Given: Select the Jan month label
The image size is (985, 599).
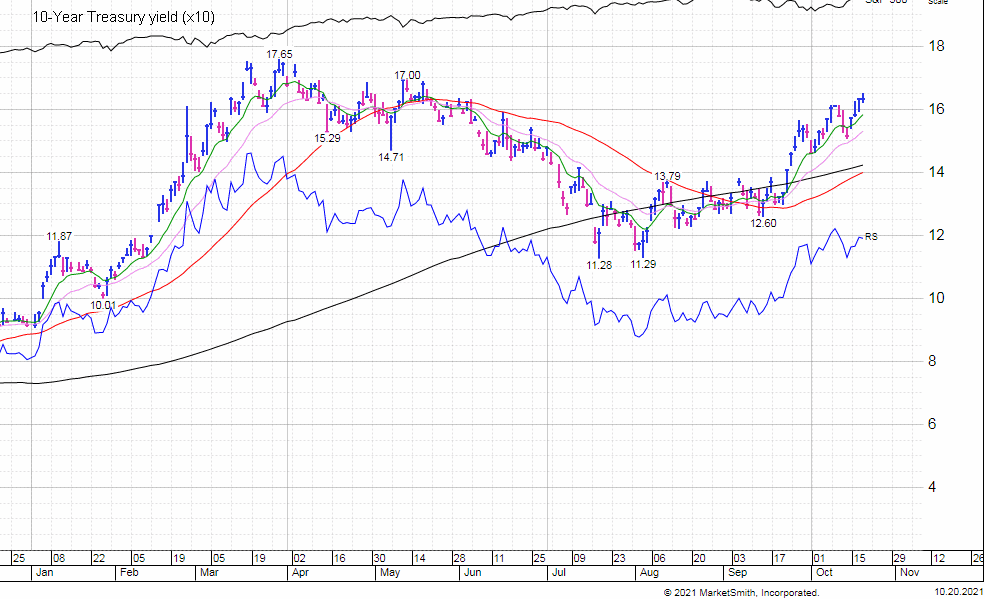Looking at the screenshot, I should pos(44,573).
